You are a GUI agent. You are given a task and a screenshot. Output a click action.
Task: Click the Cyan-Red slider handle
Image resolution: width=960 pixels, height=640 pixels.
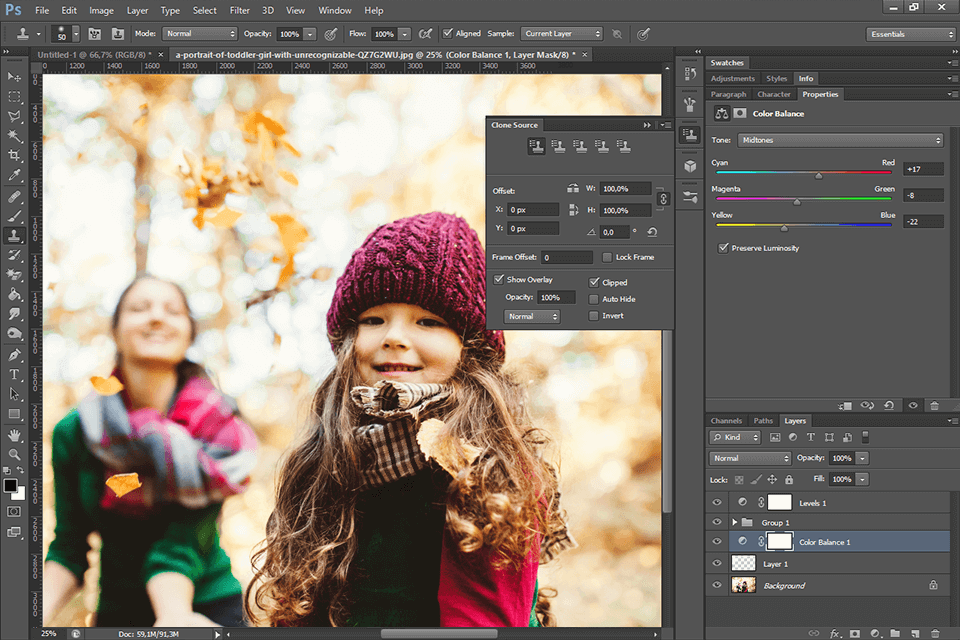point(819,174)
